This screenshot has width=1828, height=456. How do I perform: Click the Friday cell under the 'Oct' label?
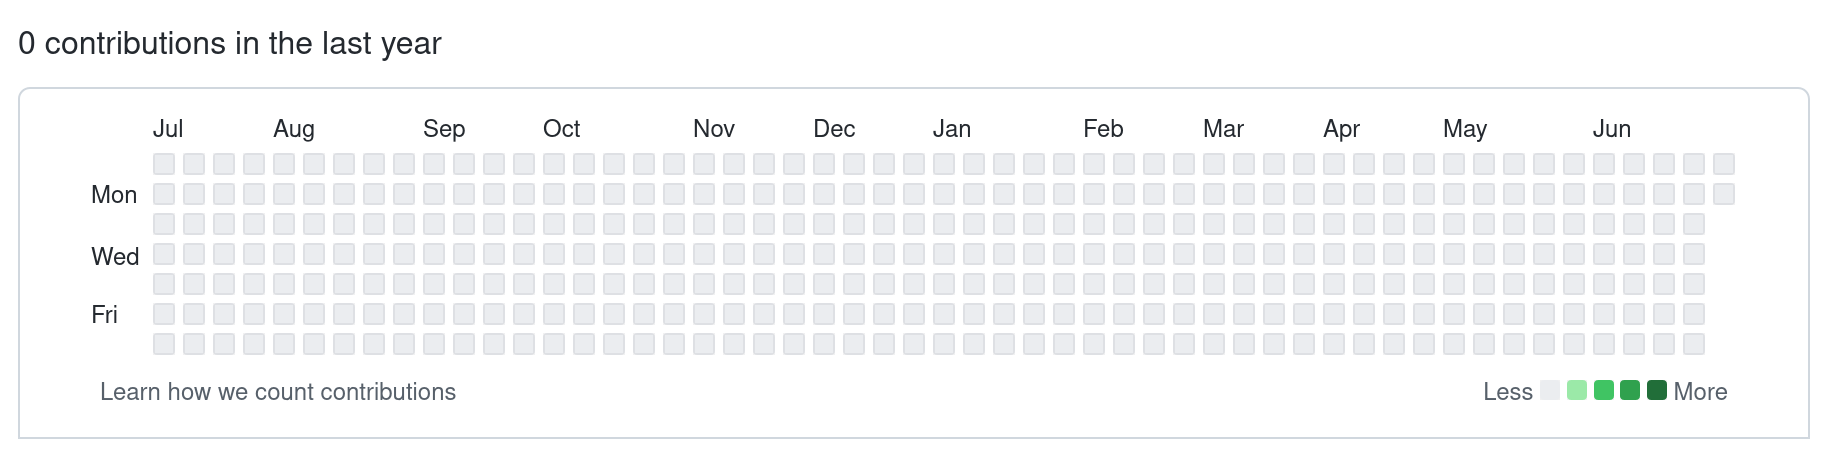(554, 314)
